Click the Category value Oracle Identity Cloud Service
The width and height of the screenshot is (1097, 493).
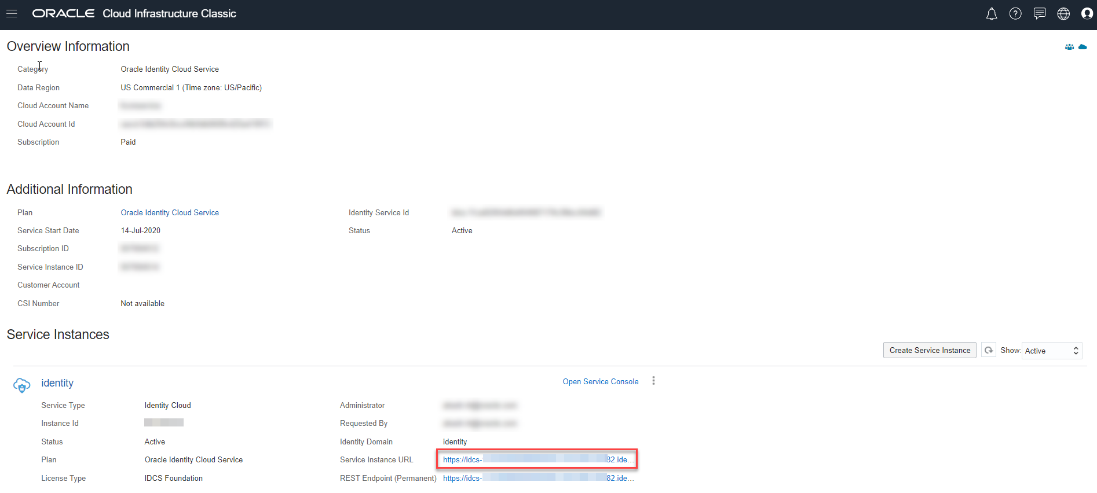[x=170, y=69]
